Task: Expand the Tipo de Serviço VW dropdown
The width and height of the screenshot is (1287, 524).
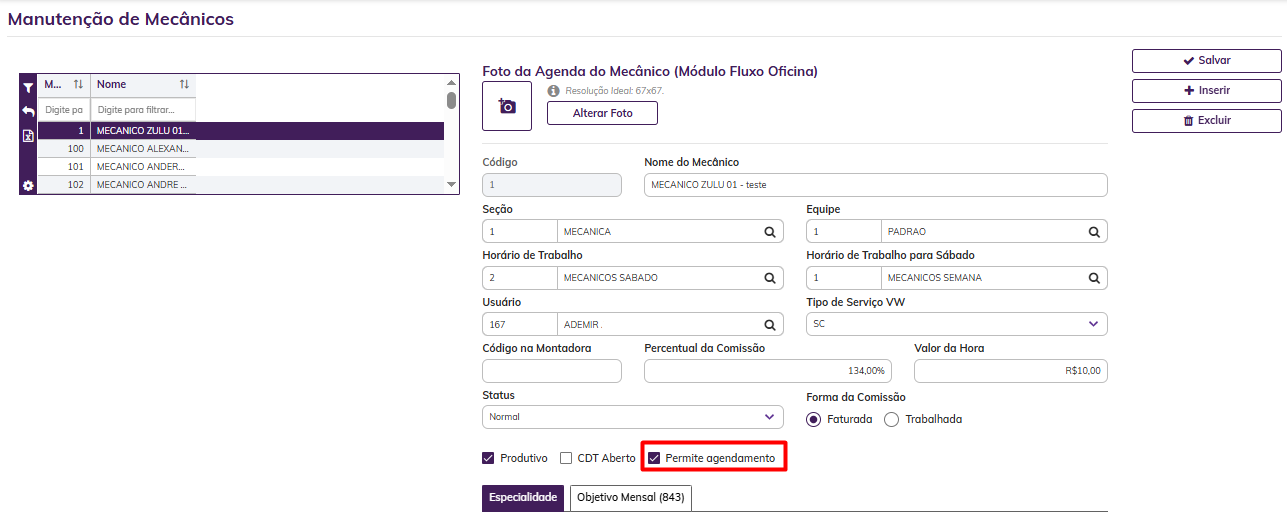Action: pos(1092,324)
